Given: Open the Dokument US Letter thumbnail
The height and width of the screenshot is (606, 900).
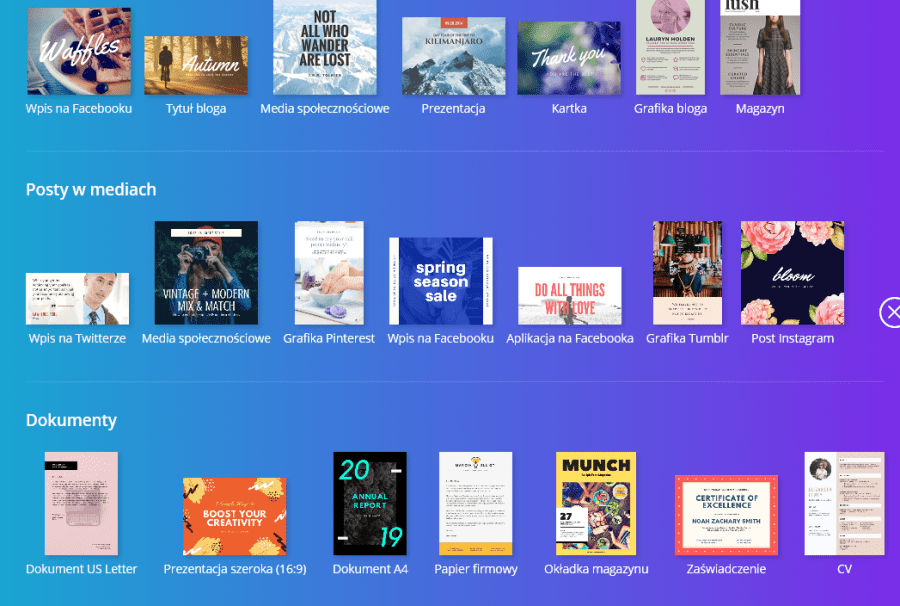Looking at the screenshot, I should [81, 503].
